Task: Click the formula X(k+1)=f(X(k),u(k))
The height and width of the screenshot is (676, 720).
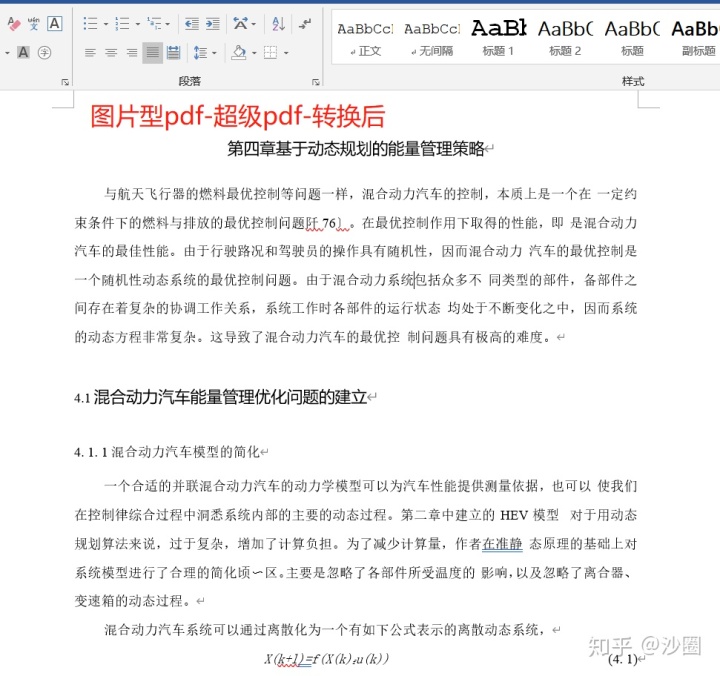Action: [x=326, y=659]
